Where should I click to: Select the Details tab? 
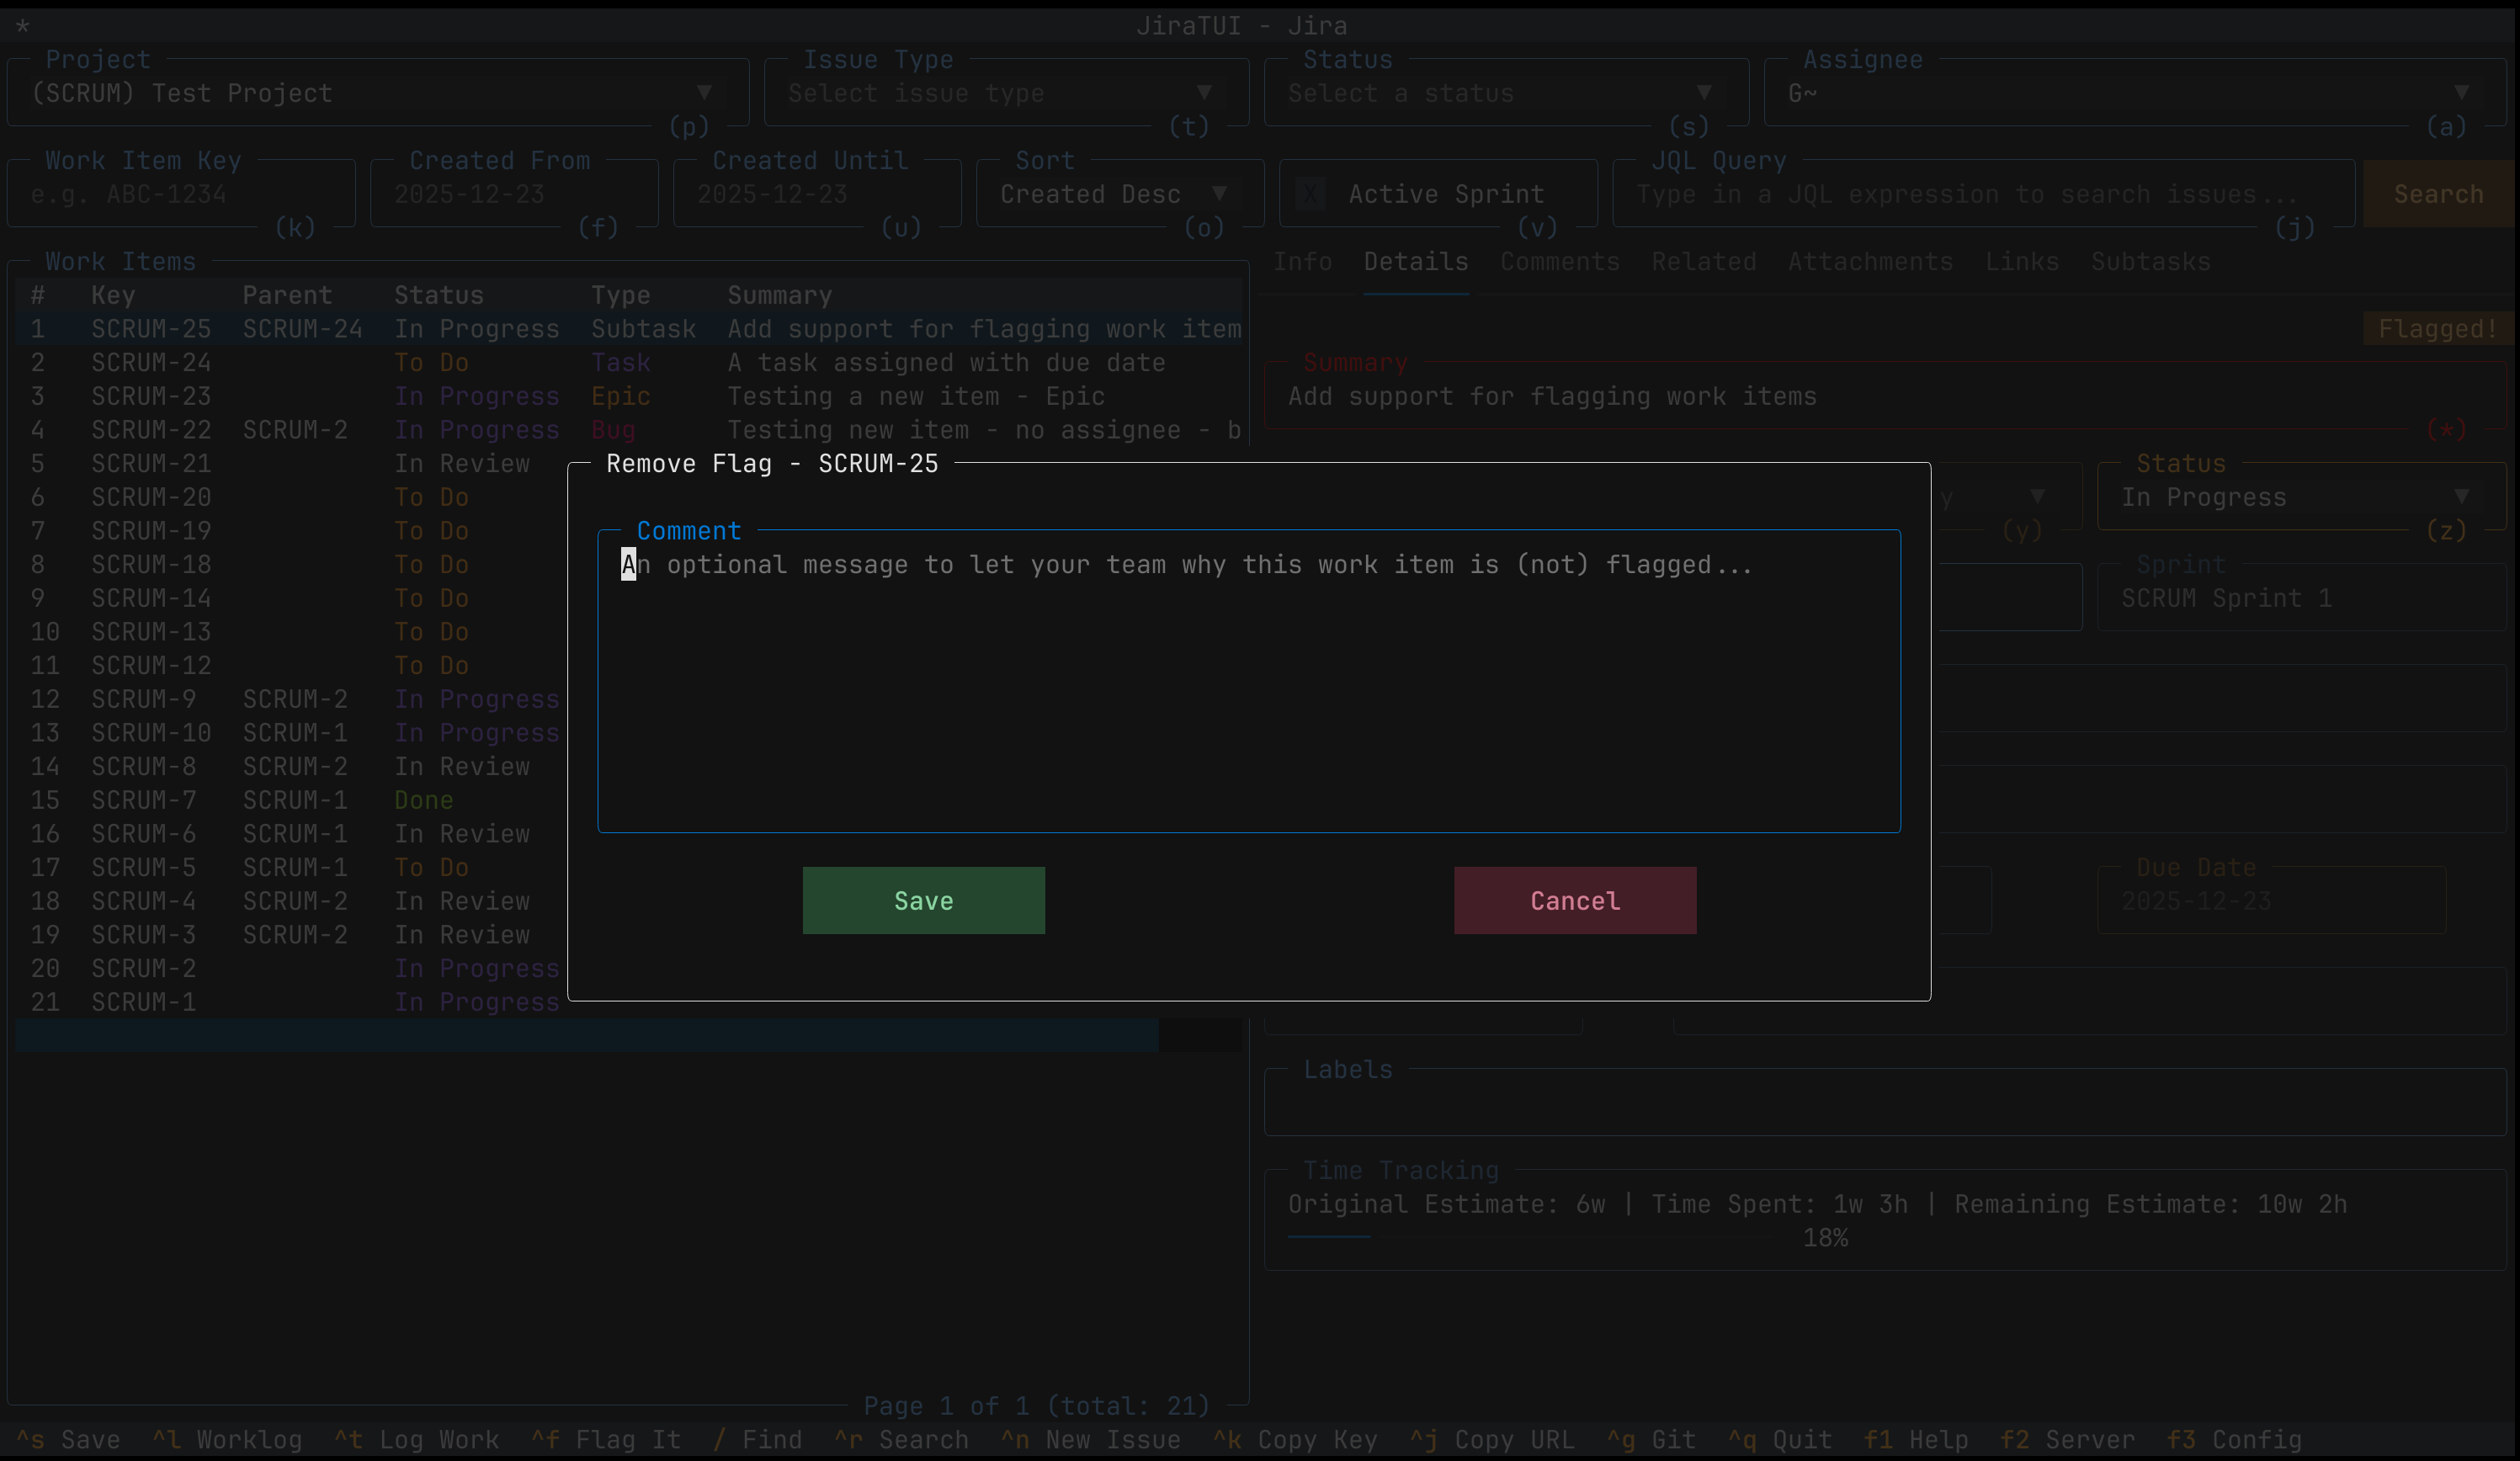point(1416,262)
